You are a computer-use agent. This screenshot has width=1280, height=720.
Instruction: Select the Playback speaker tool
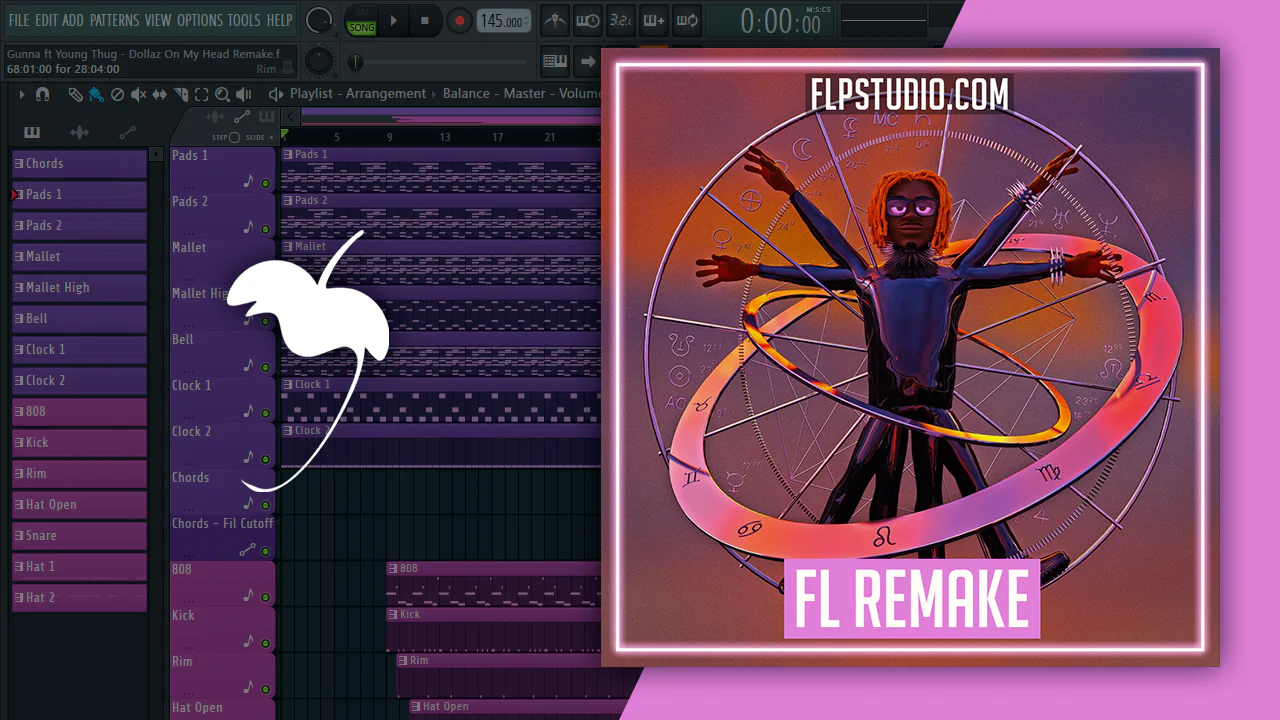tap(244, 94)
